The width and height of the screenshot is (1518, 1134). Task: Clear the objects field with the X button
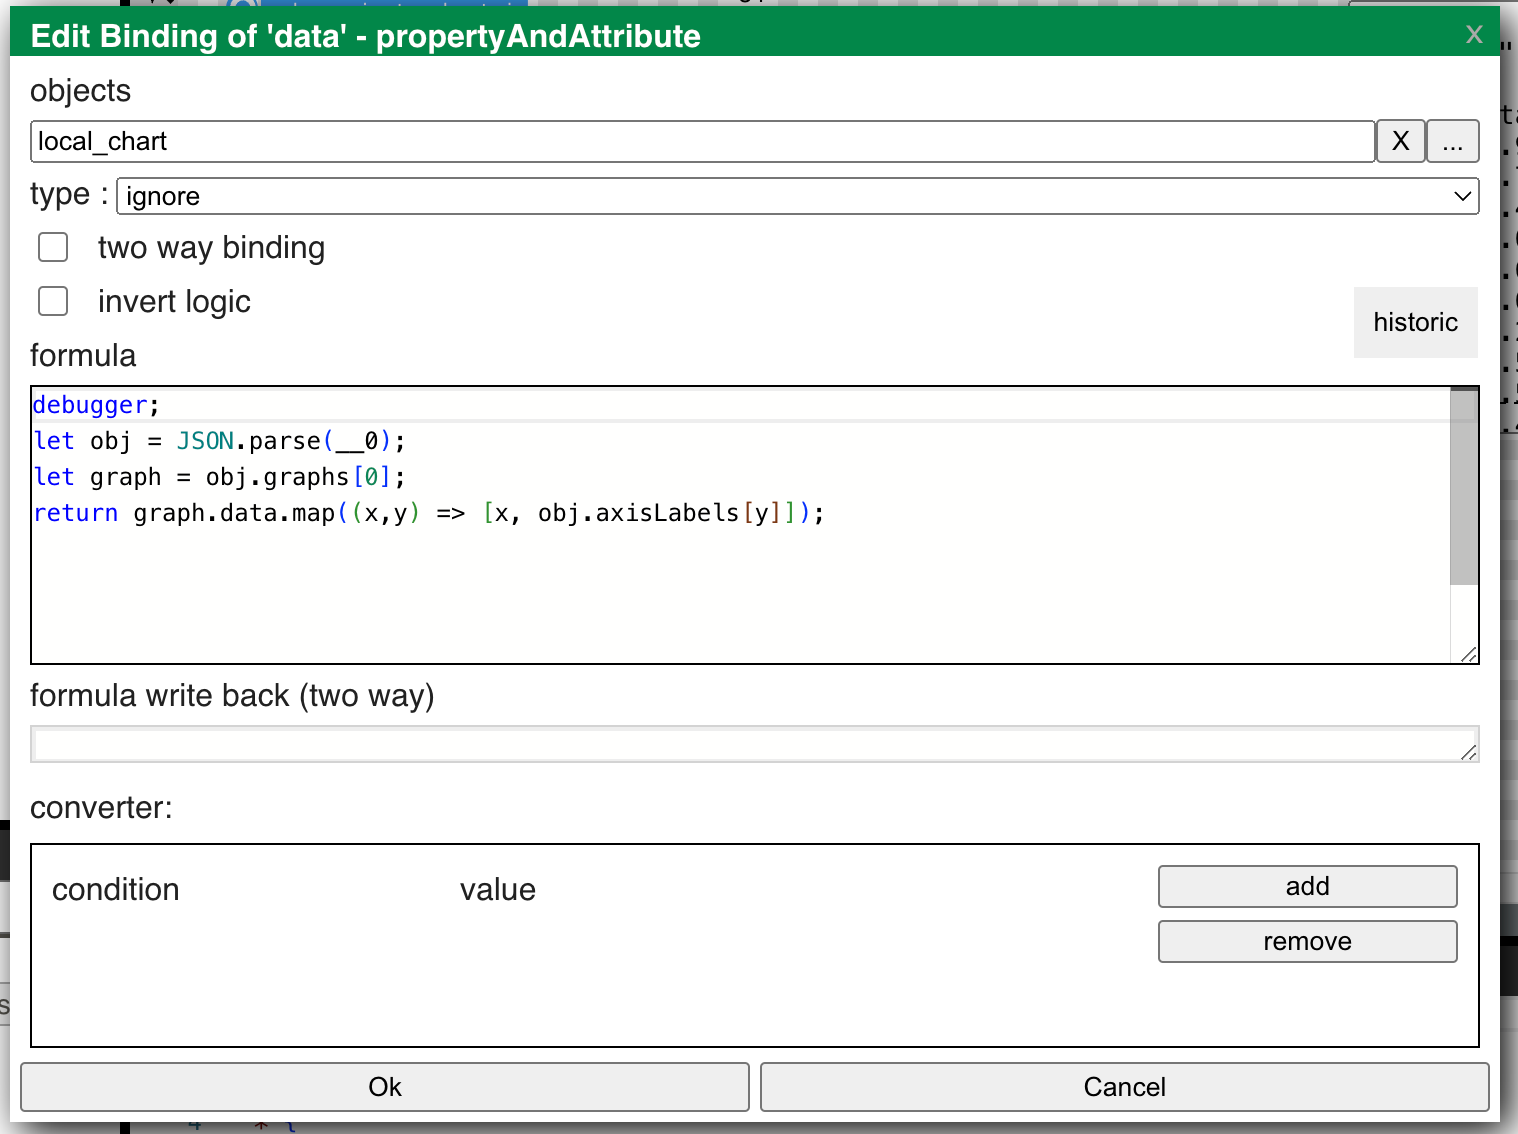(1401, 141)
